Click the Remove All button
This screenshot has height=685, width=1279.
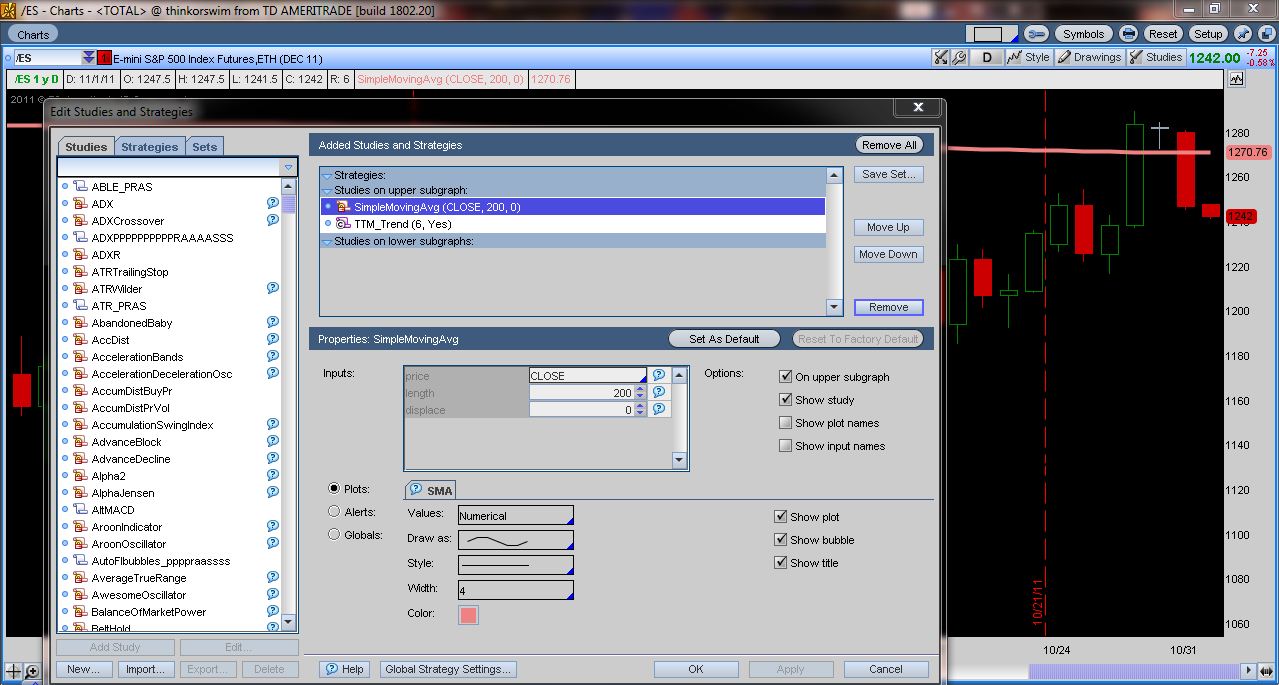point(889,145)
